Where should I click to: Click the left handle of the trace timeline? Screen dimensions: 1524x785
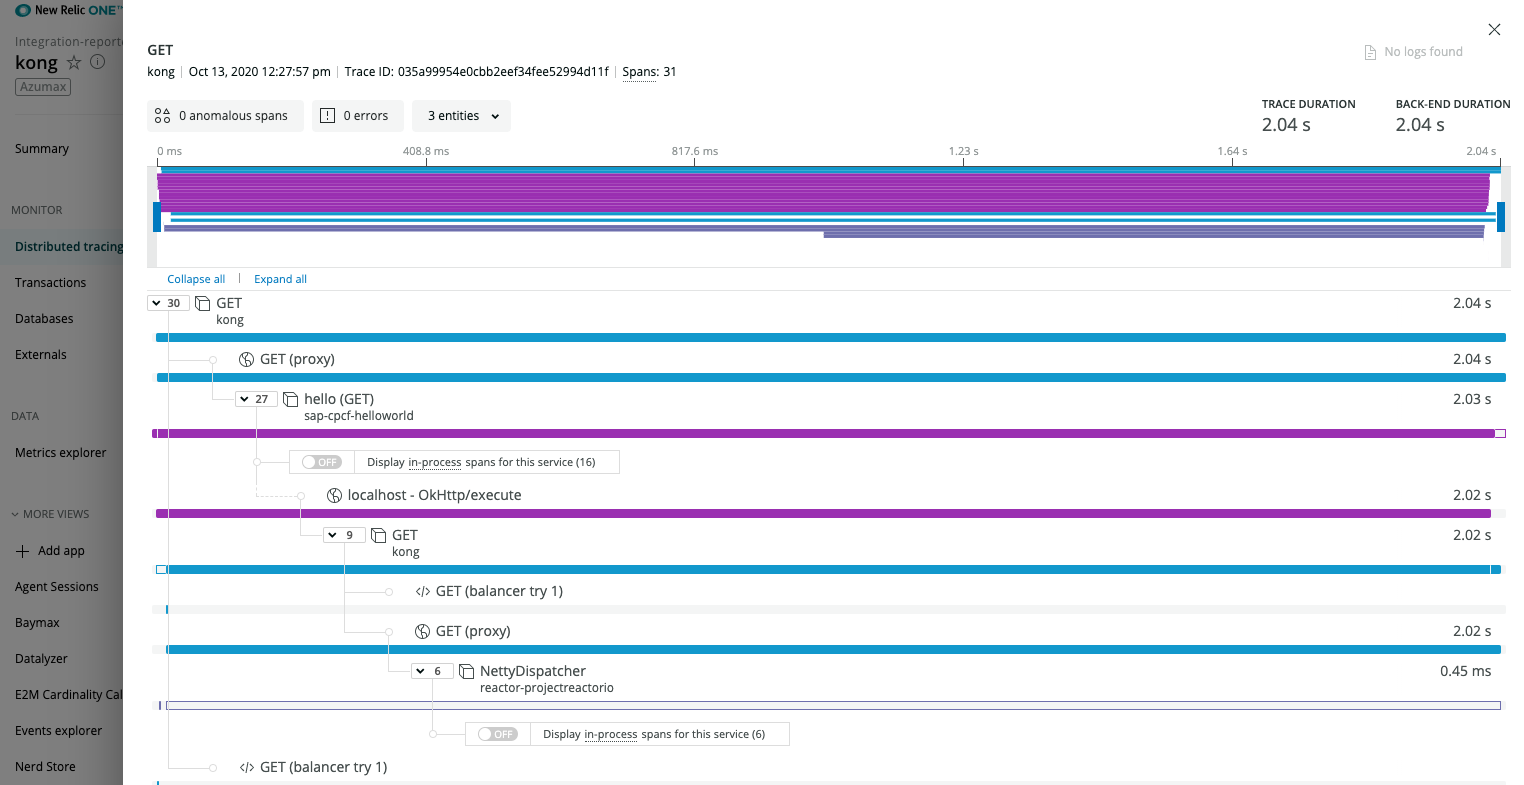[x=157, y=216]
